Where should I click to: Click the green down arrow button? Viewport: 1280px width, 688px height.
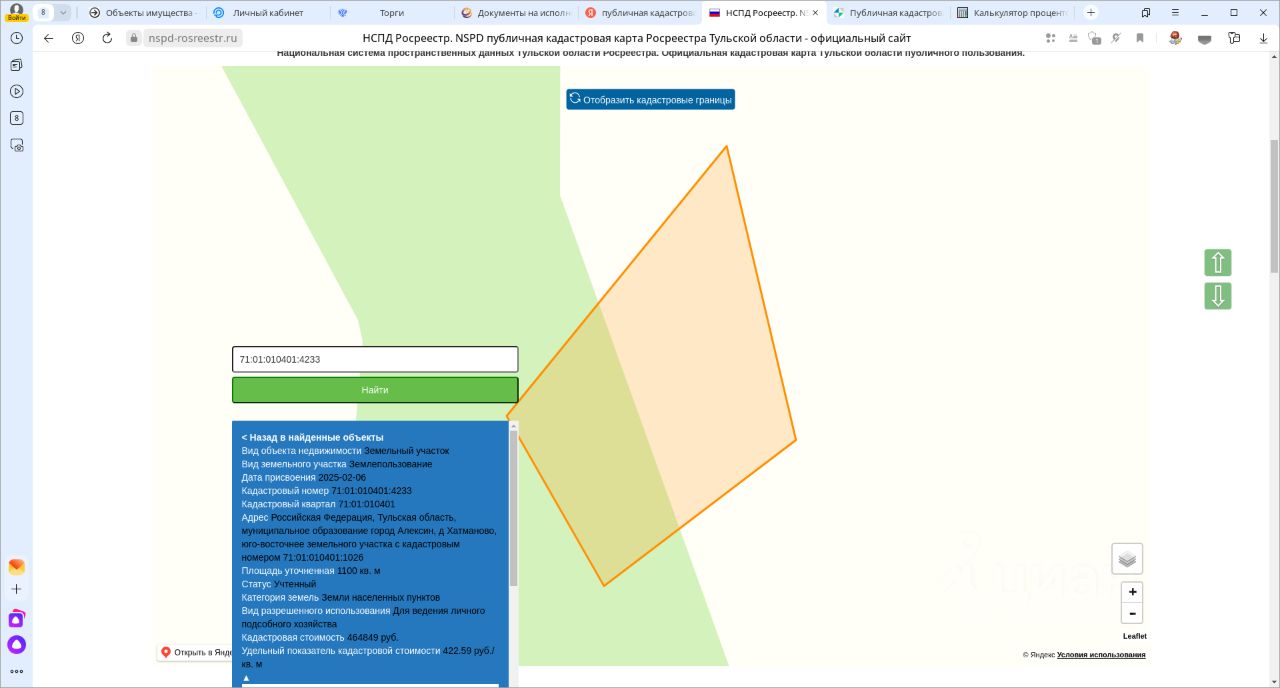(x=1218, y=296)
